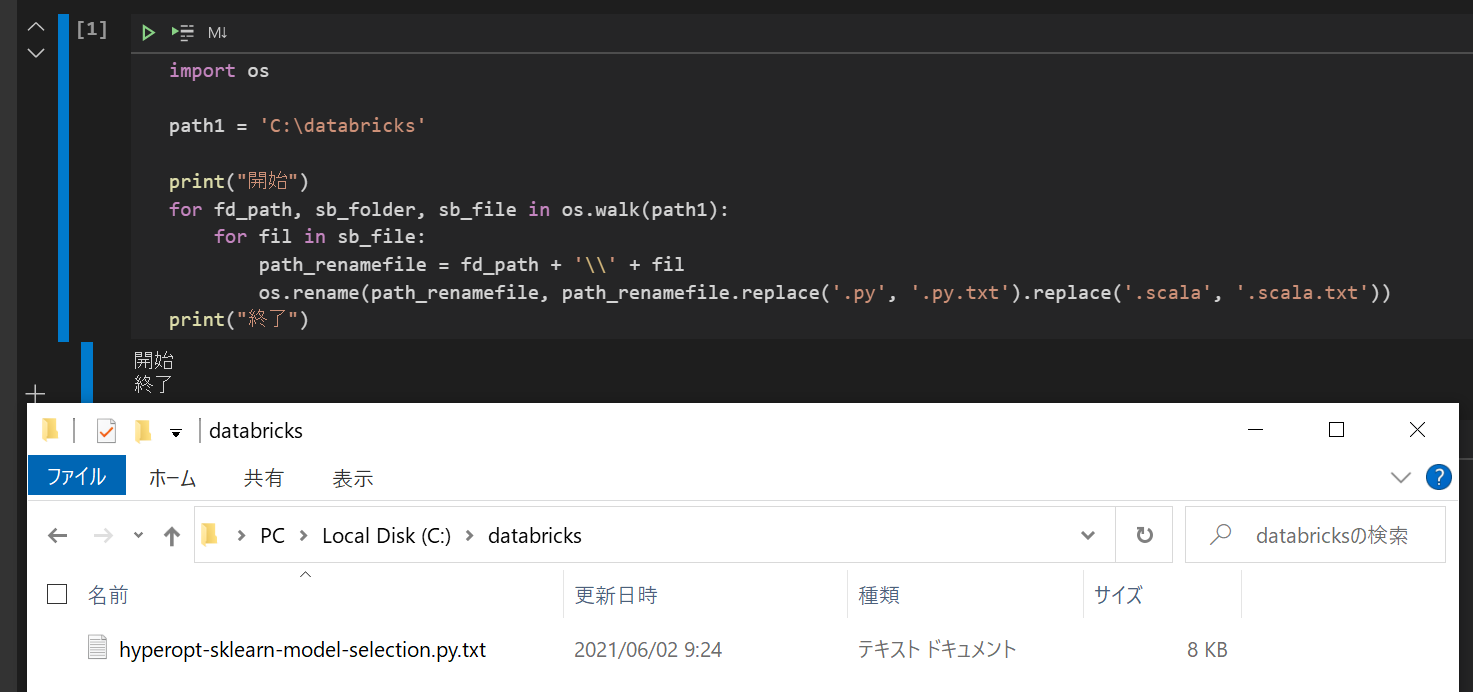Click Local Disk (C:) breadcrumb
Screen dimensions: 1473x692
click(x=386, y=536)
